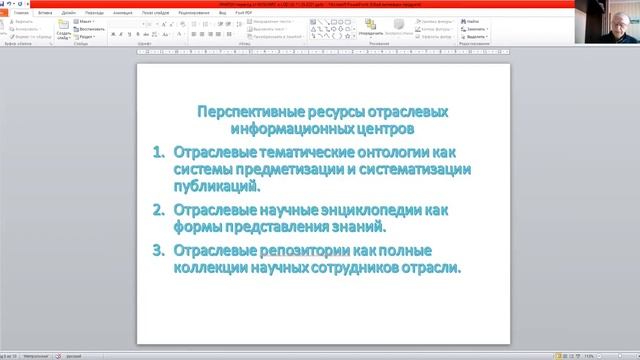Image resolution: width=640 pixels, height=360 pixels.
Task: Click the underlined word 'репозитории' on slide
Action: [305, 250]
